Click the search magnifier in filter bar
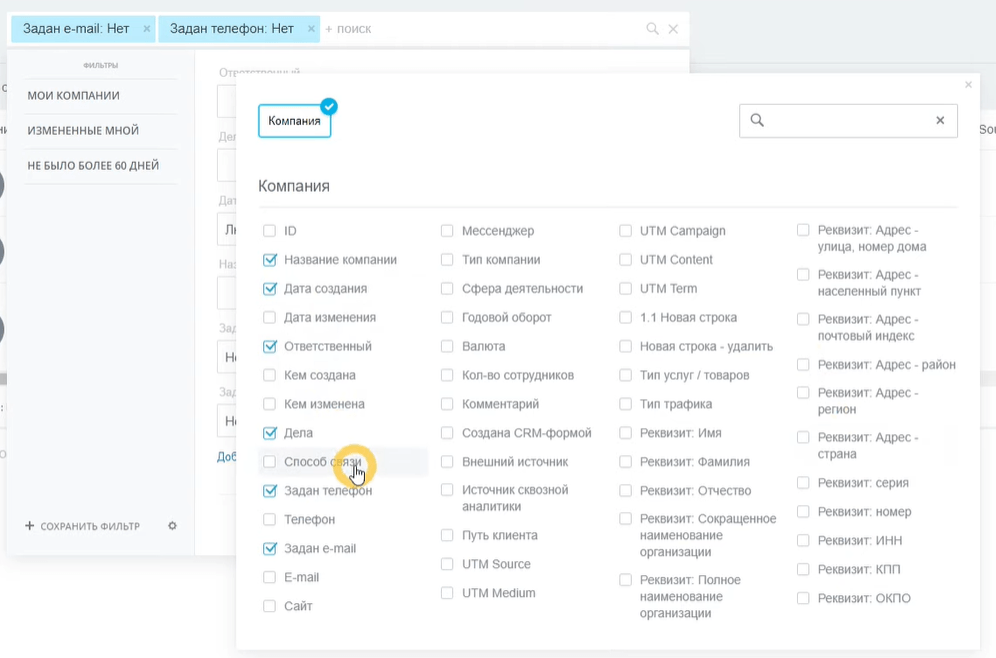996x658 pixels. [x=652, y=29]
